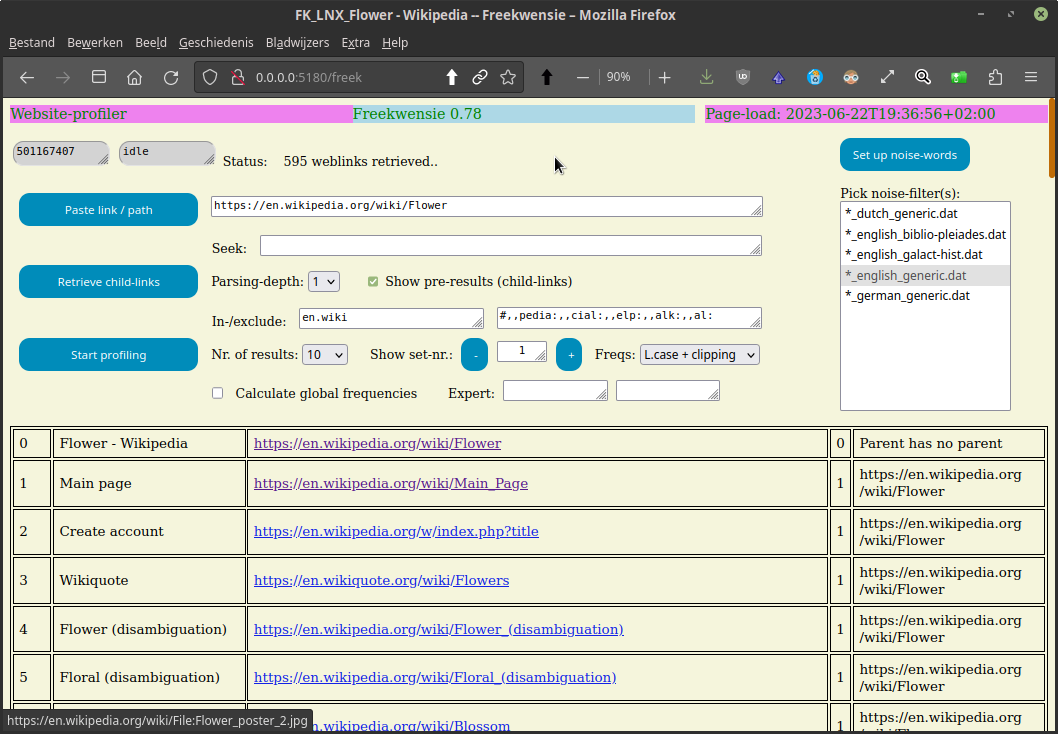Open the Flower_(disambiguation) link
Image resolution: width=1058 pixels, height=734 pixels.
pyautogui.click(x=439, y=629)
